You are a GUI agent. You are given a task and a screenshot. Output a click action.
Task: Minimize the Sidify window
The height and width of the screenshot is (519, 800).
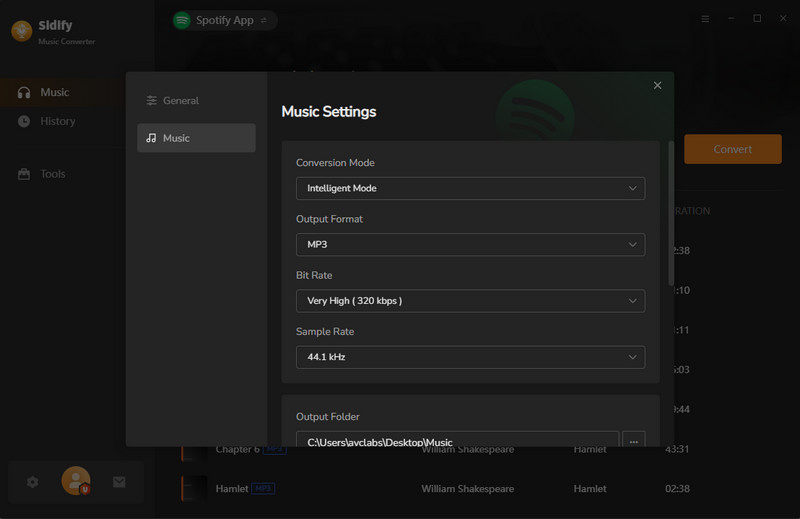[x=731, y=18]
